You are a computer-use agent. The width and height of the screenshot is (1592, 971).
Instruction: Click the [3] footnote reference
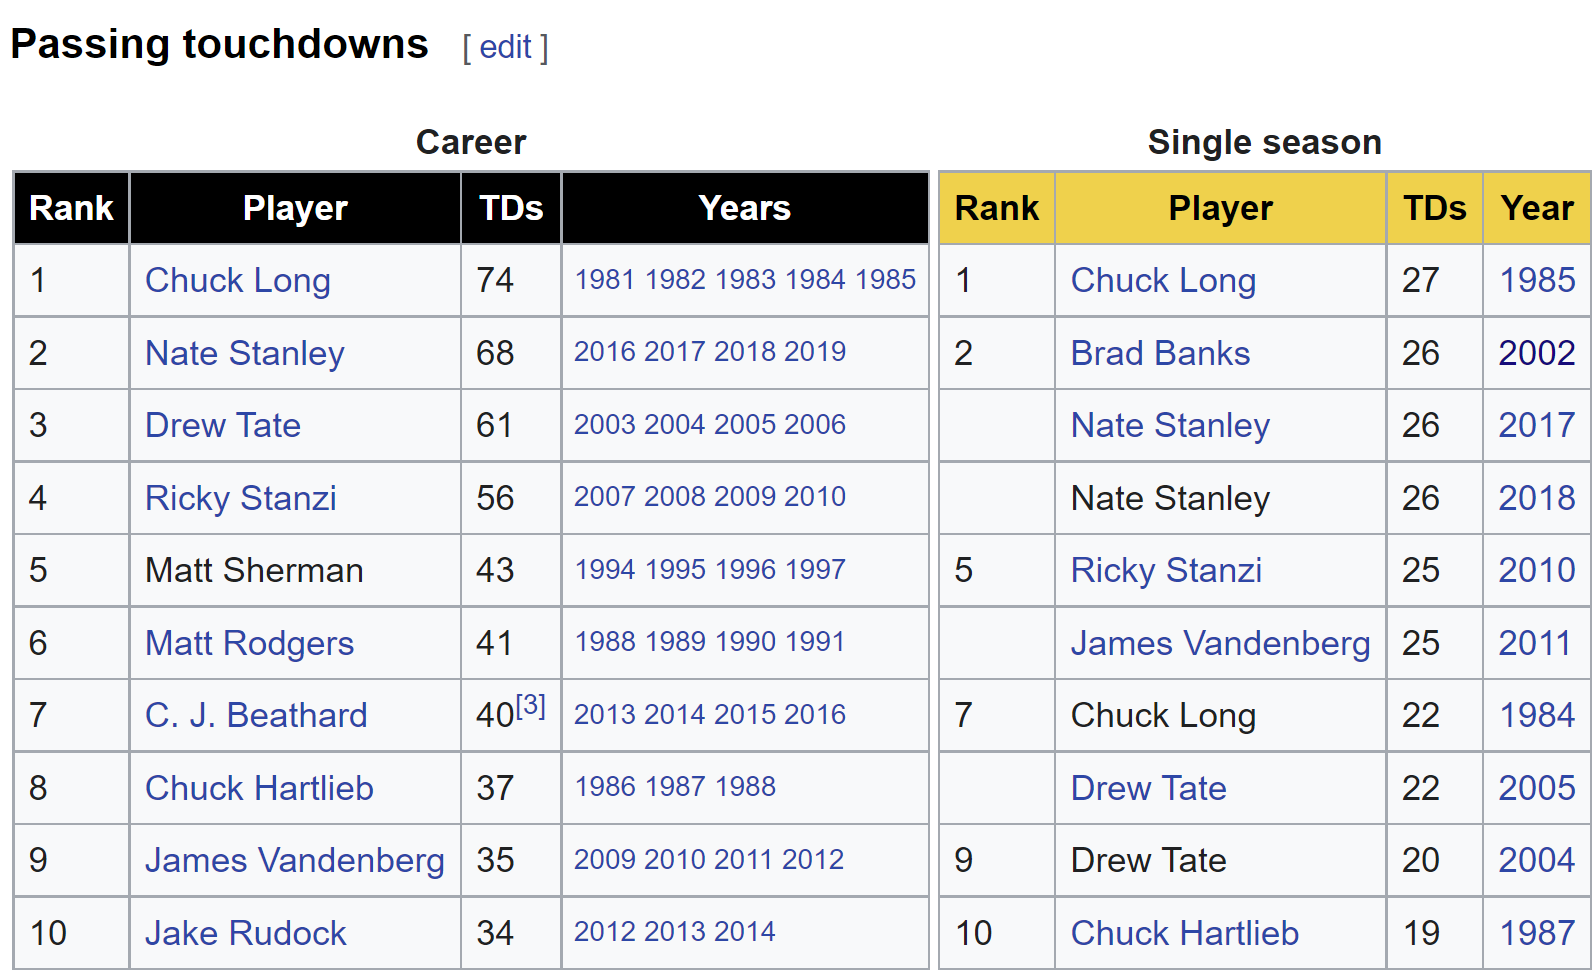[x=531, y=706]
